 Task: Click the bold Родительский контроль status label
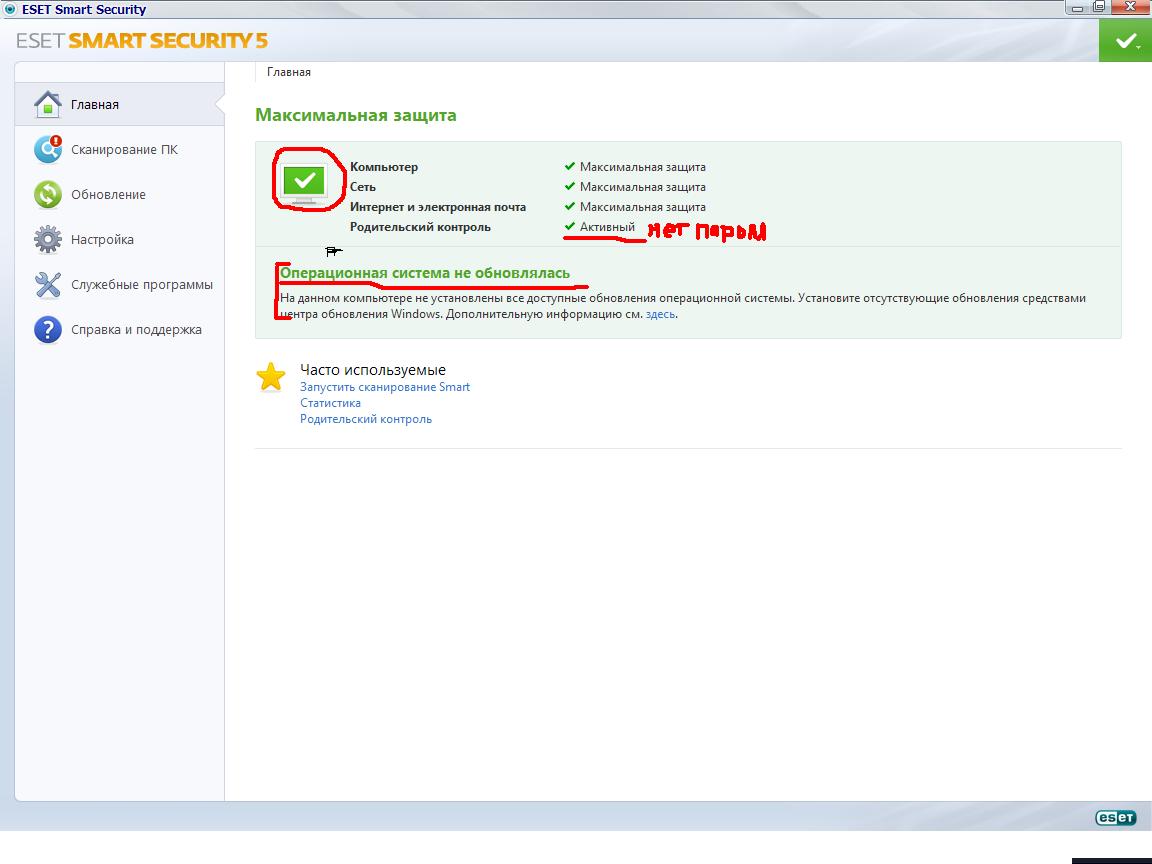(x=420, y=227)
